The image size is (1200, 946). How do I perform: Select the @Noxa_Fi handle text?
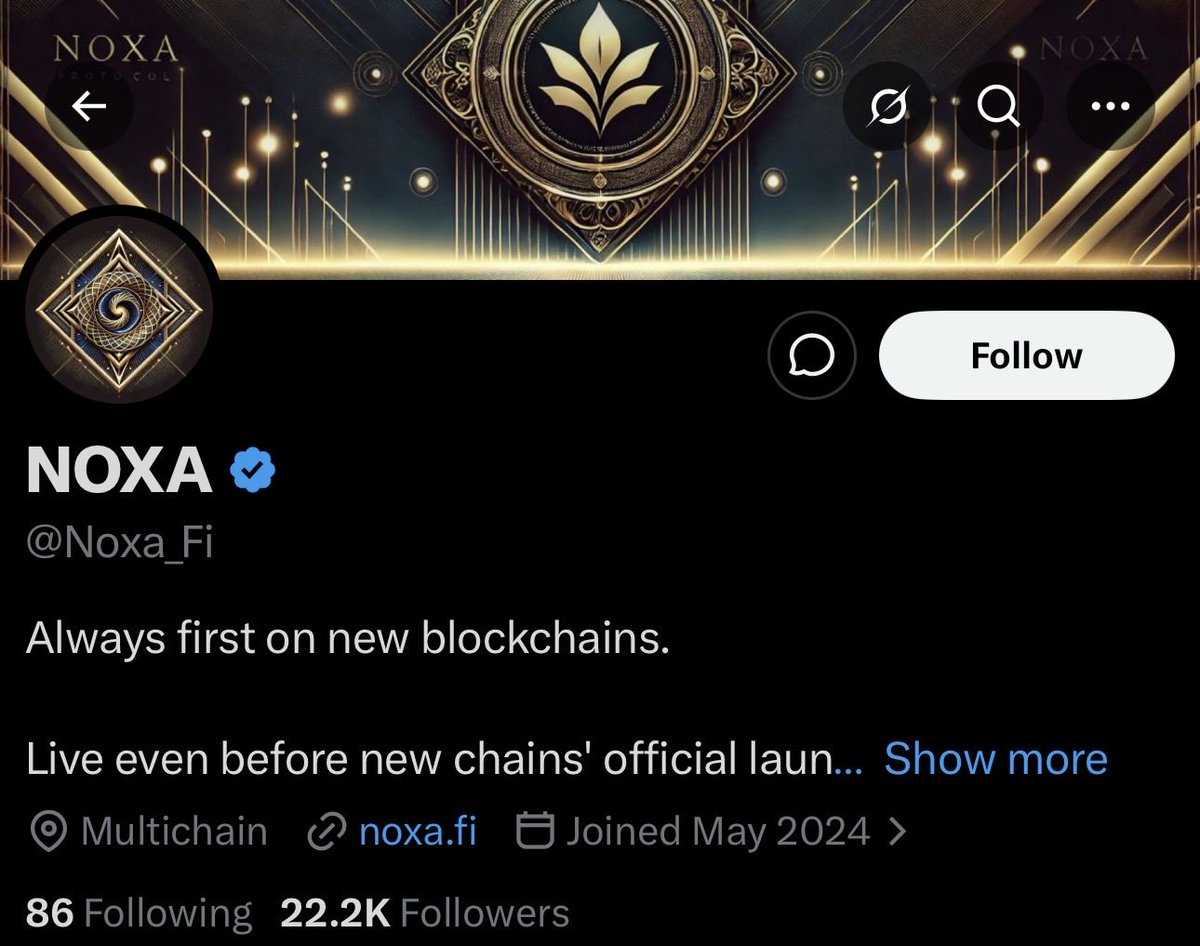pos(120,547)
